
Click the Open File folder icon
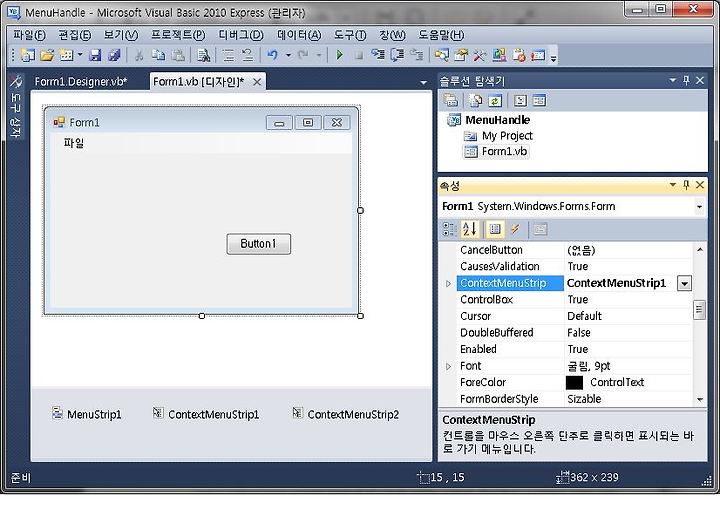(47, 56)
